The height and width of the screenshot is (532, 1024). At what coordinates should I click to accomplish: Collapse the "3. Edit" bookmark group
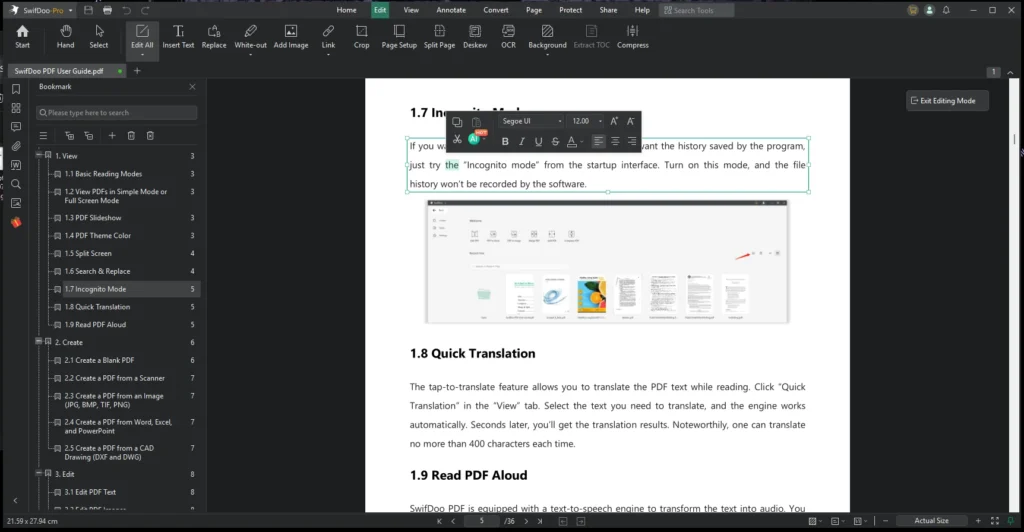(x=39, y=473)
